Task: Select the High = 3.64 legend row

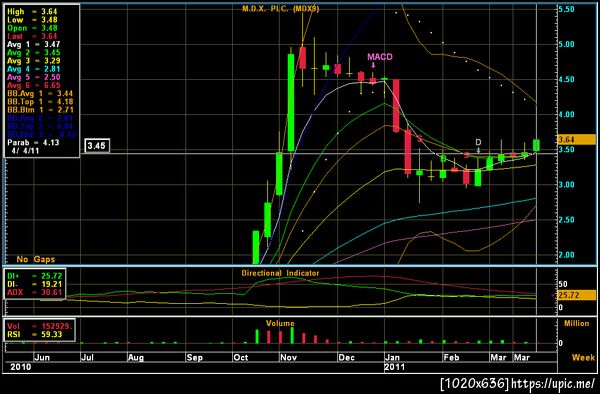Action: [32, 12]
